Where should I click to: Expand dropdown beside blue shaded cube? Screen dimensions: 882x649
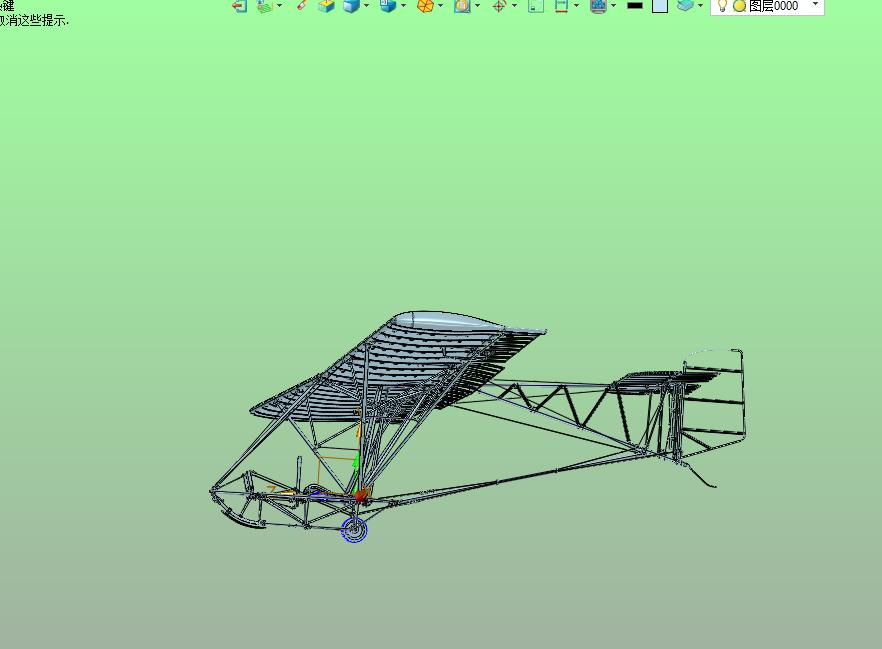point(367,6)
